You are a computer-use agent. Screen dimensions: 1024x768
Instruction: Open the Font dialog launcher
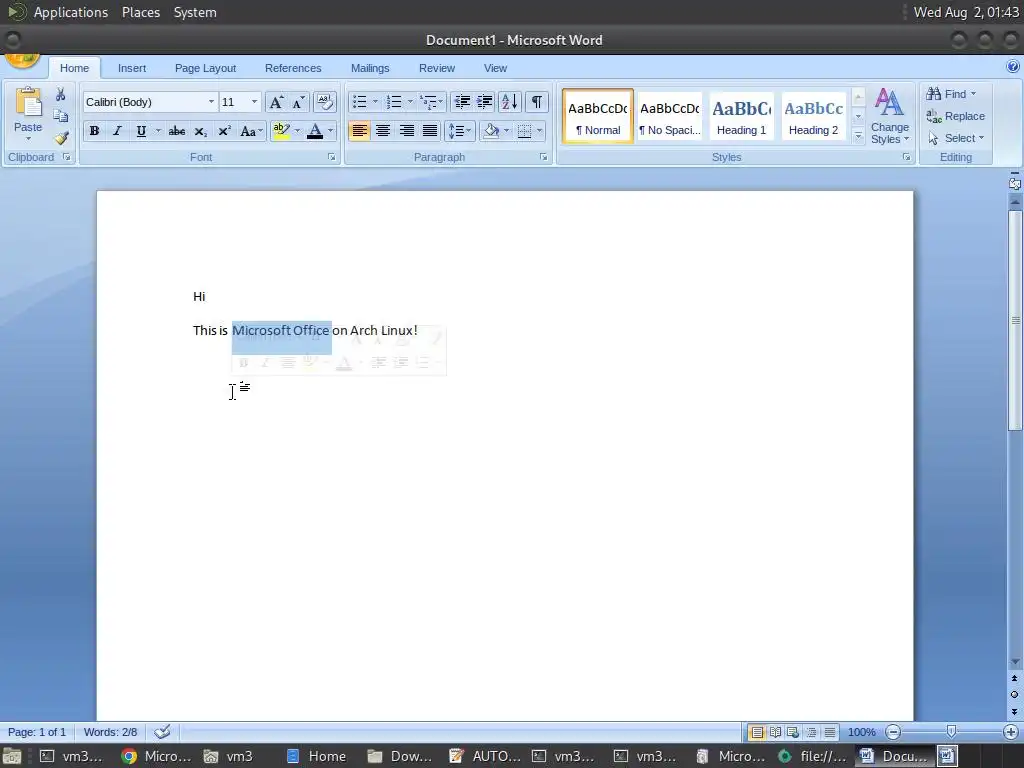pyautogui.click(x=332, y=157)
